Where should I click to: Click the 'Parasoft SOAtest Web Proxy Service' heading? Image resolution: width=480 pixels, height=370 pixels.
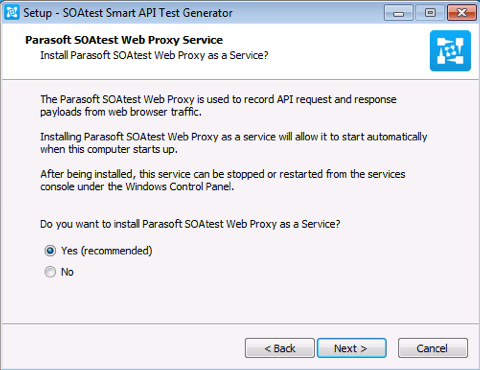click(124, 40)
